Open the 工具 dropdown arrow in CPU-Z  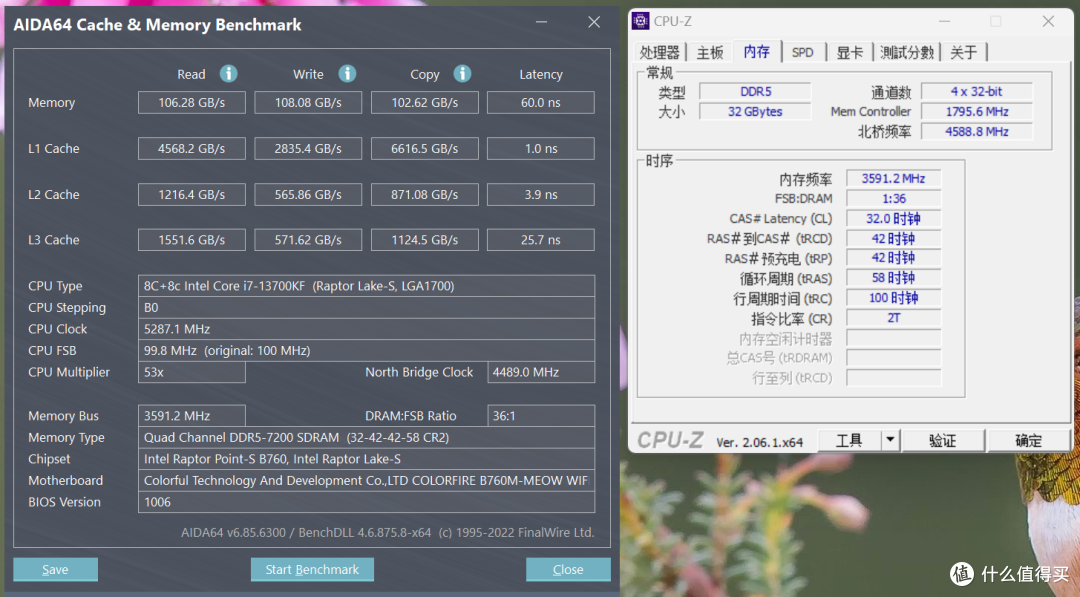coord(890,440)
